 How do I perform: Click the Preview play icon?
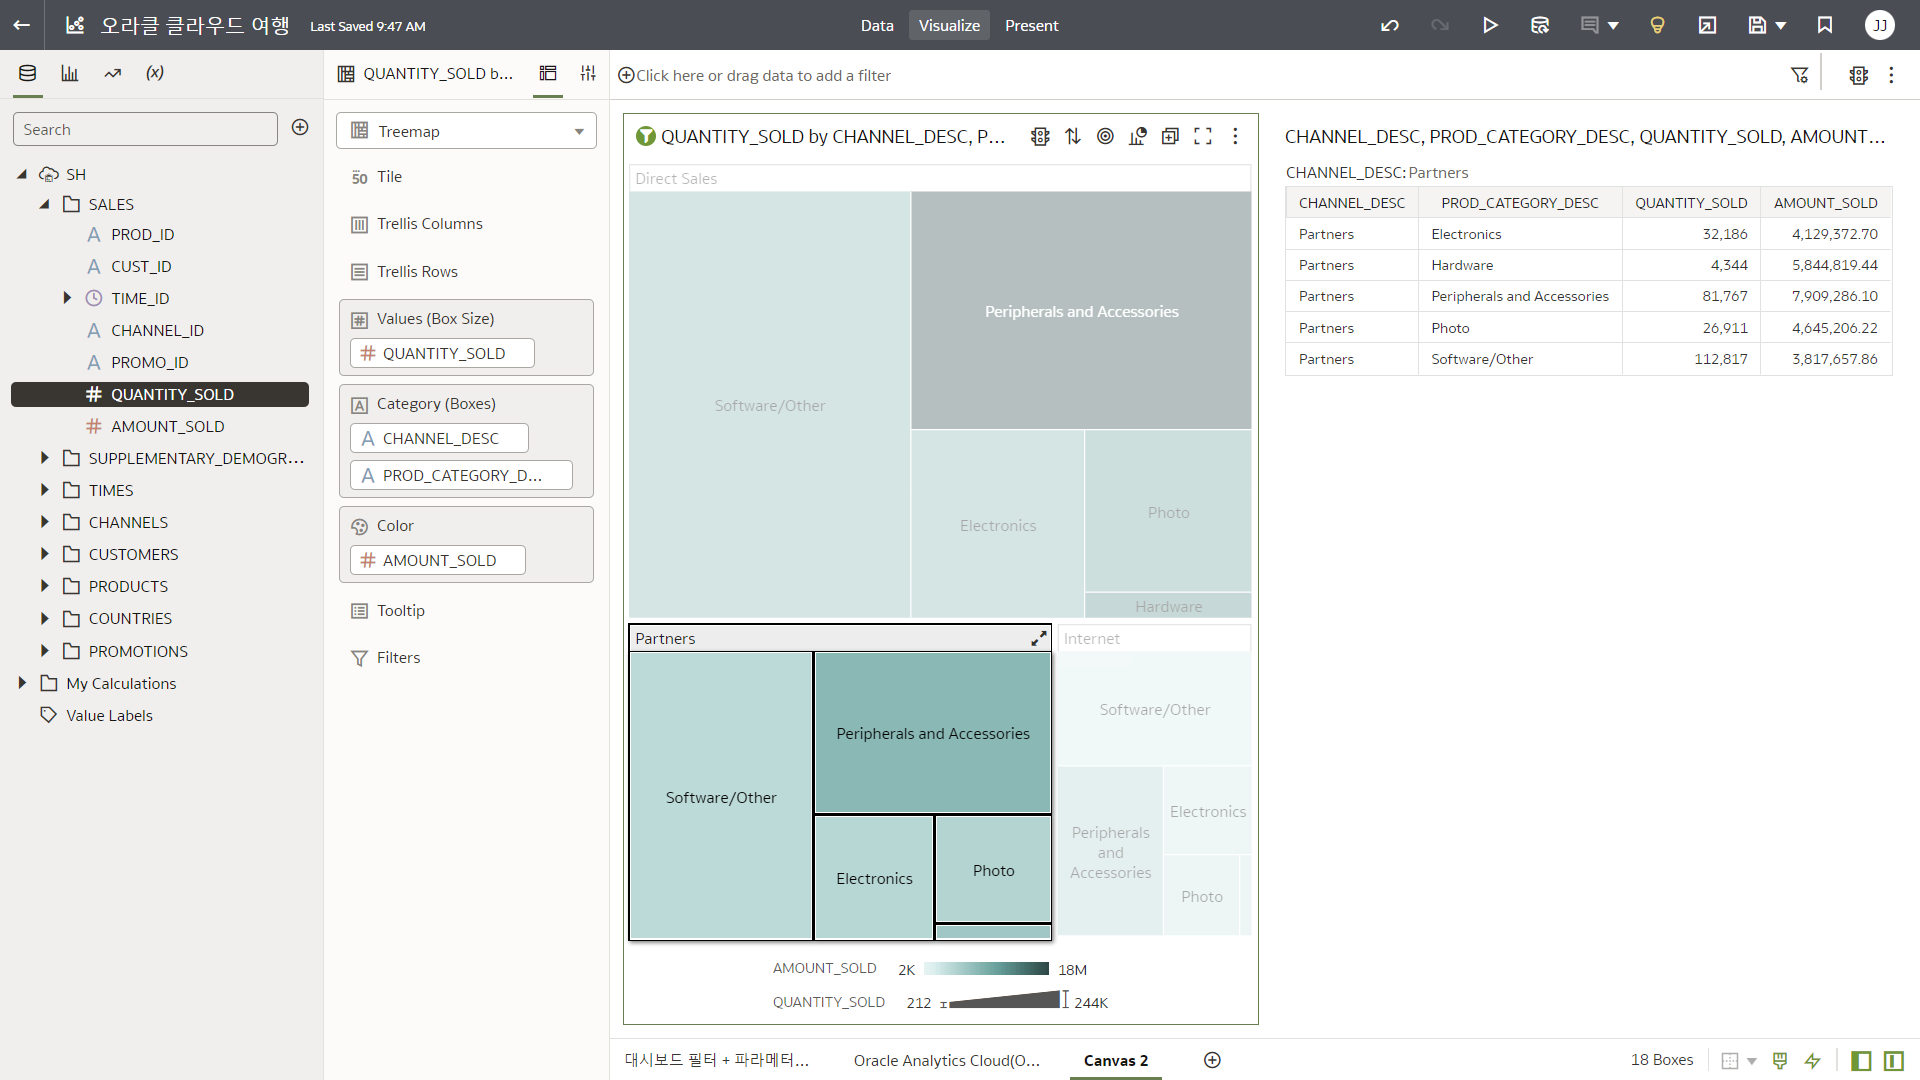pos(1490,25)
